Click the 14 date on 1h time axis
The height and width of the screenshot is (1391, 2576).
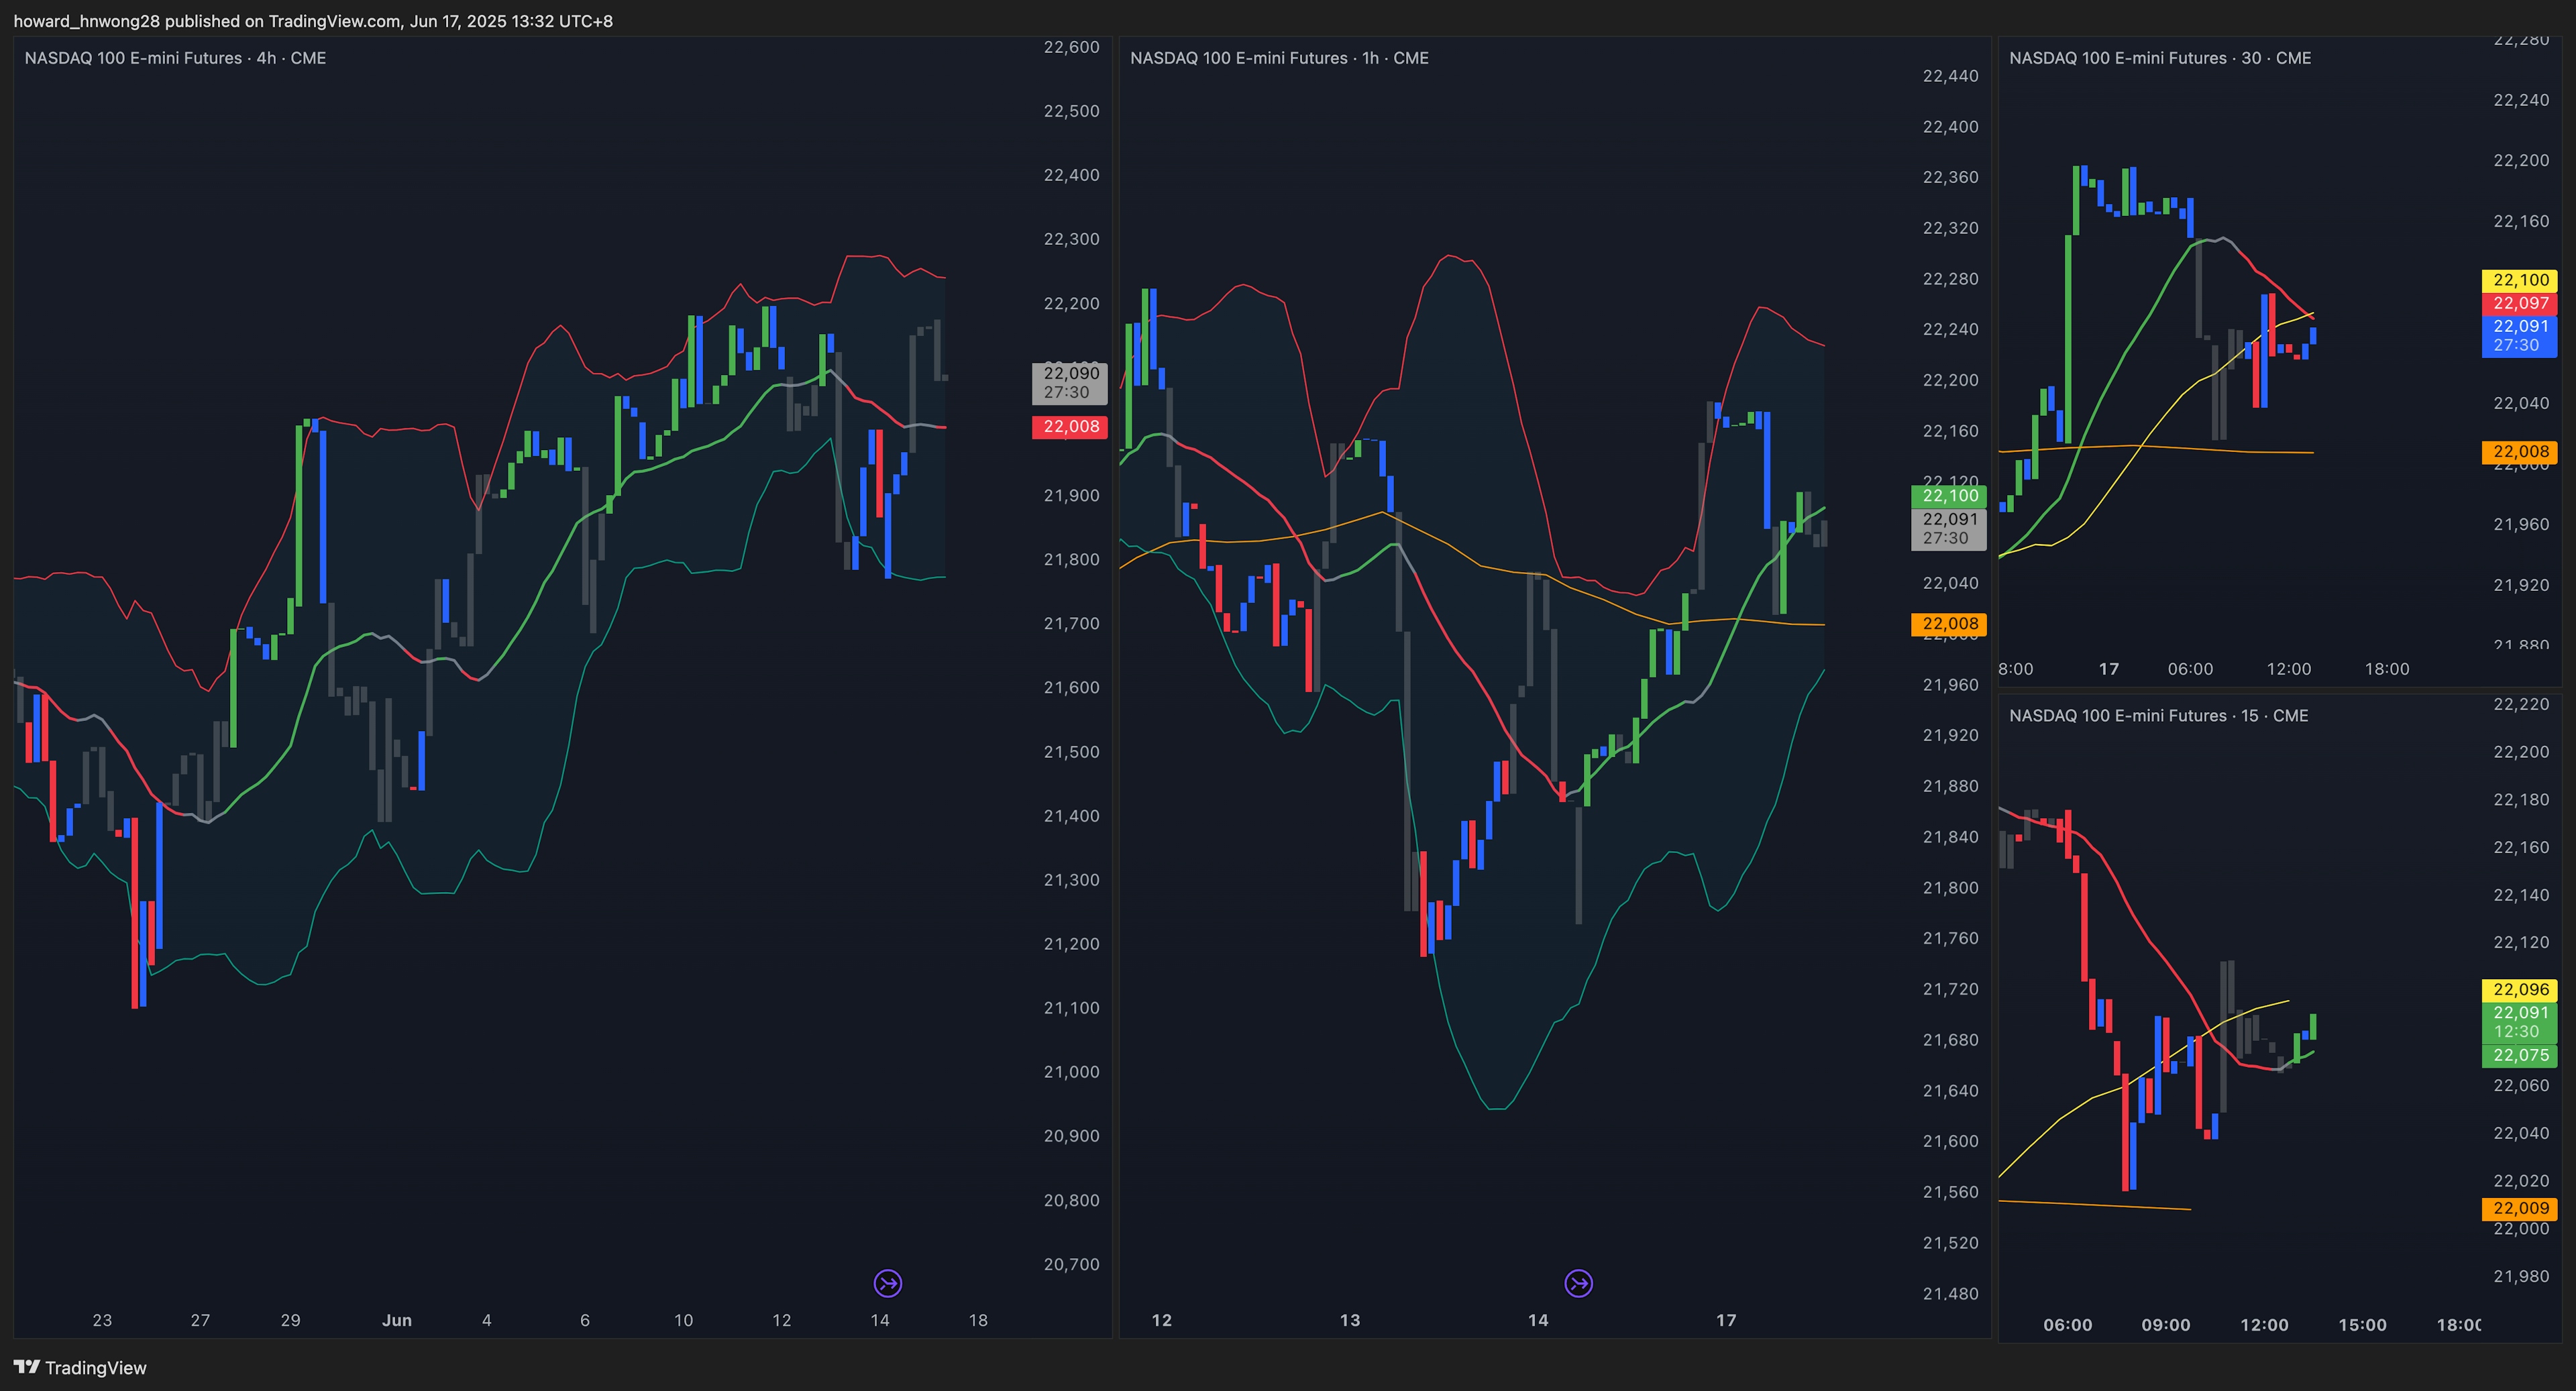(x=1538, y=1320)
